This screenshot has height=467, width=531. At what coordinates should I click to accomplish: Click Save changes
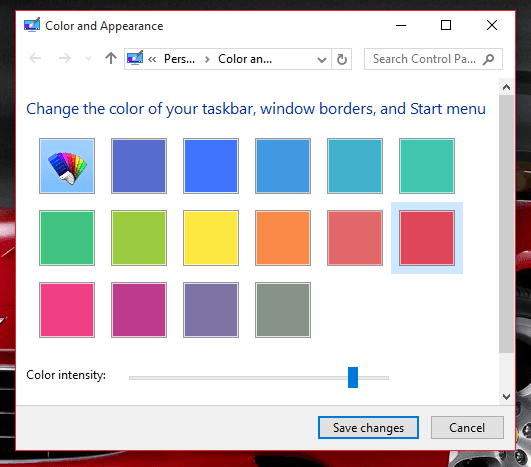[x=368, y=427]
